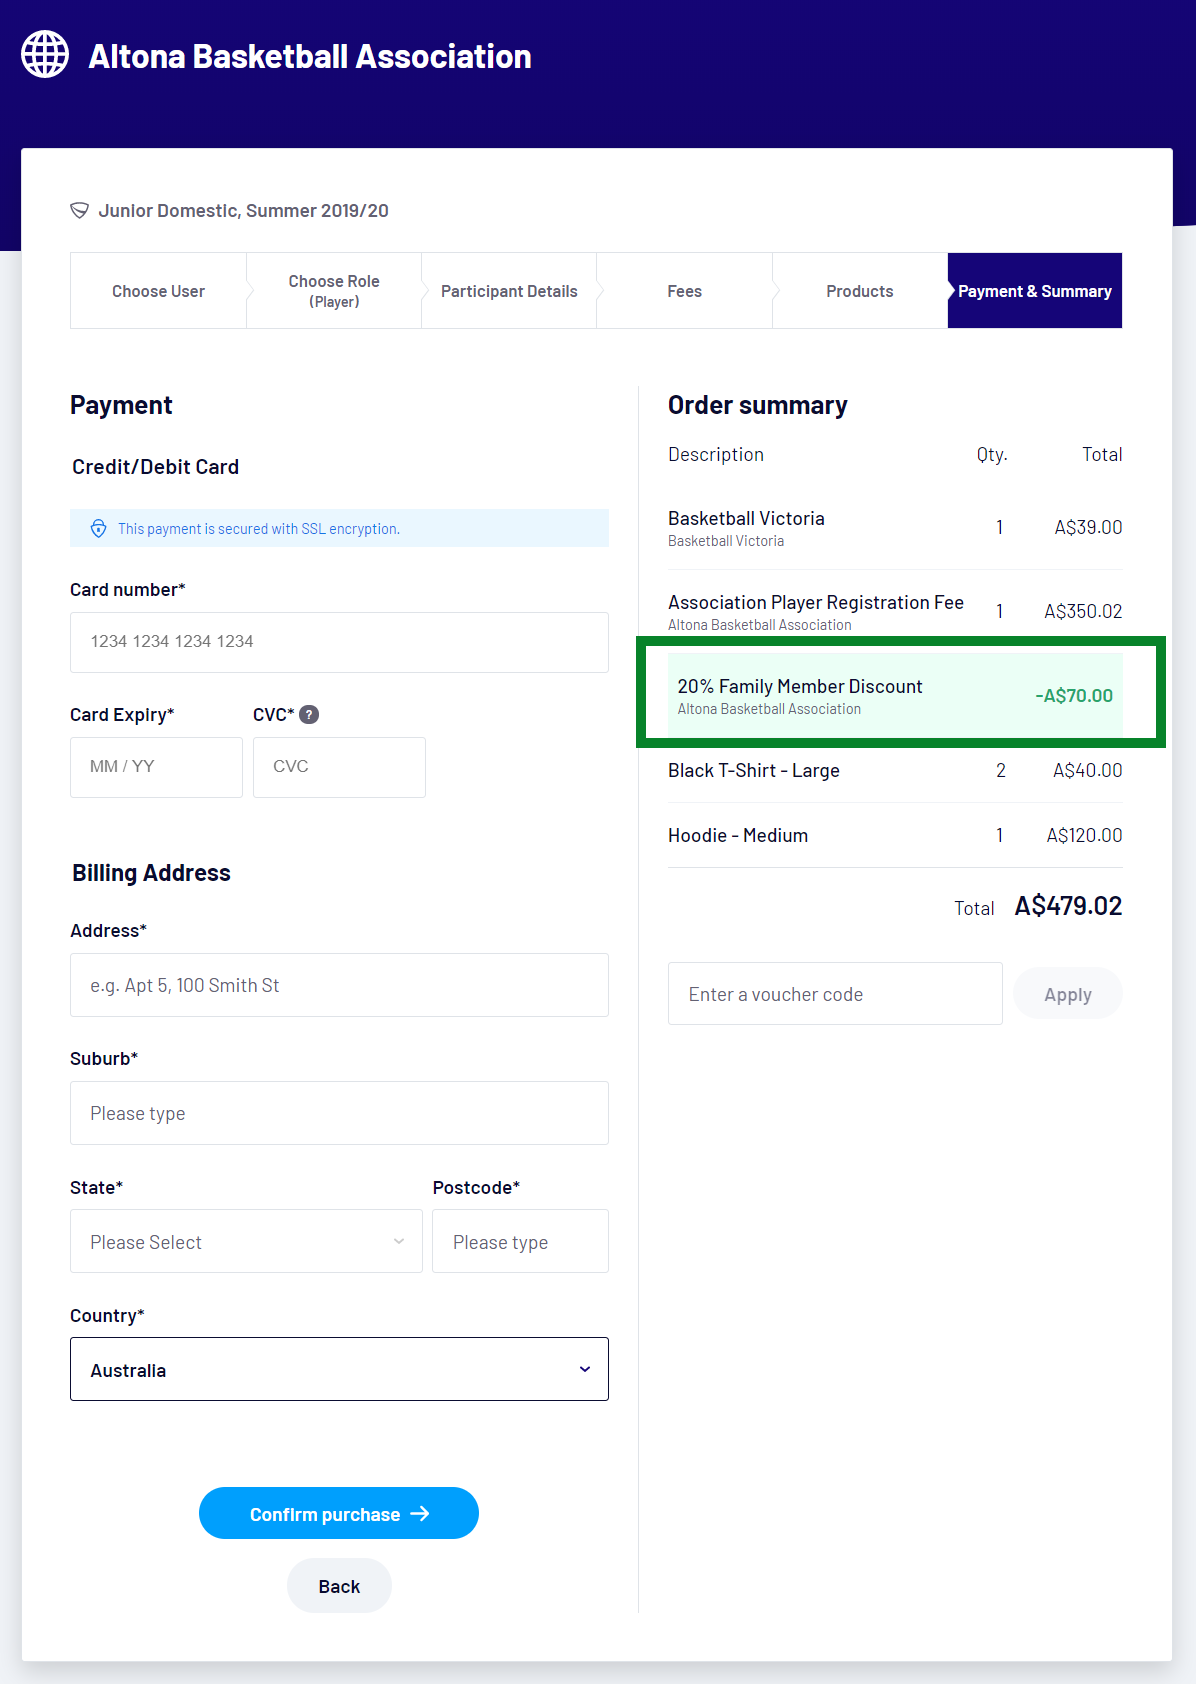Focus the voucher code input
This screenshot has width=1196, height=1684.
tap(834, 994)
